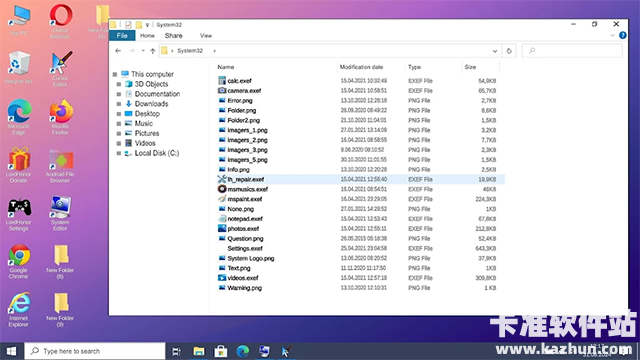Image resolution: width=640 pixels, height=360 pixels.
Task: Select the calc.exef file icon
Action: click(x=222, y=80)
